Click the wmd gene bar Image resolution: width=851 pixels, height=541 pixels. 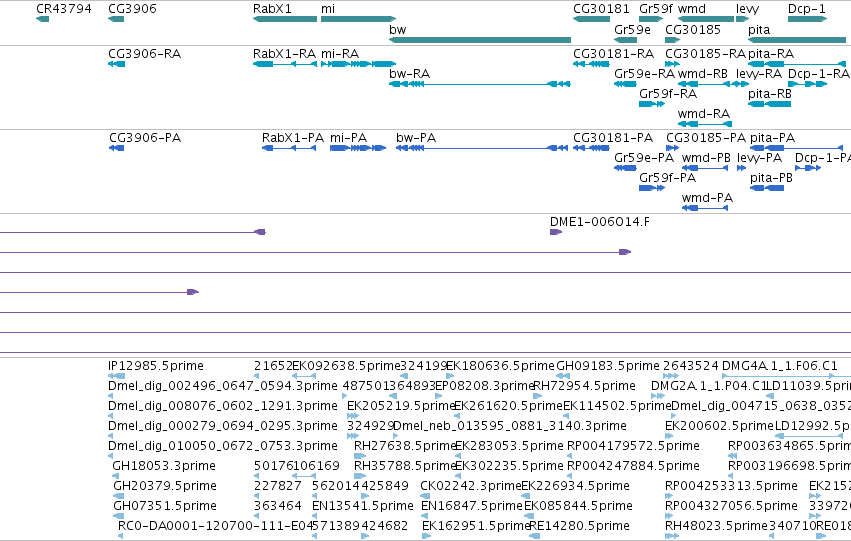pos(706,19)
